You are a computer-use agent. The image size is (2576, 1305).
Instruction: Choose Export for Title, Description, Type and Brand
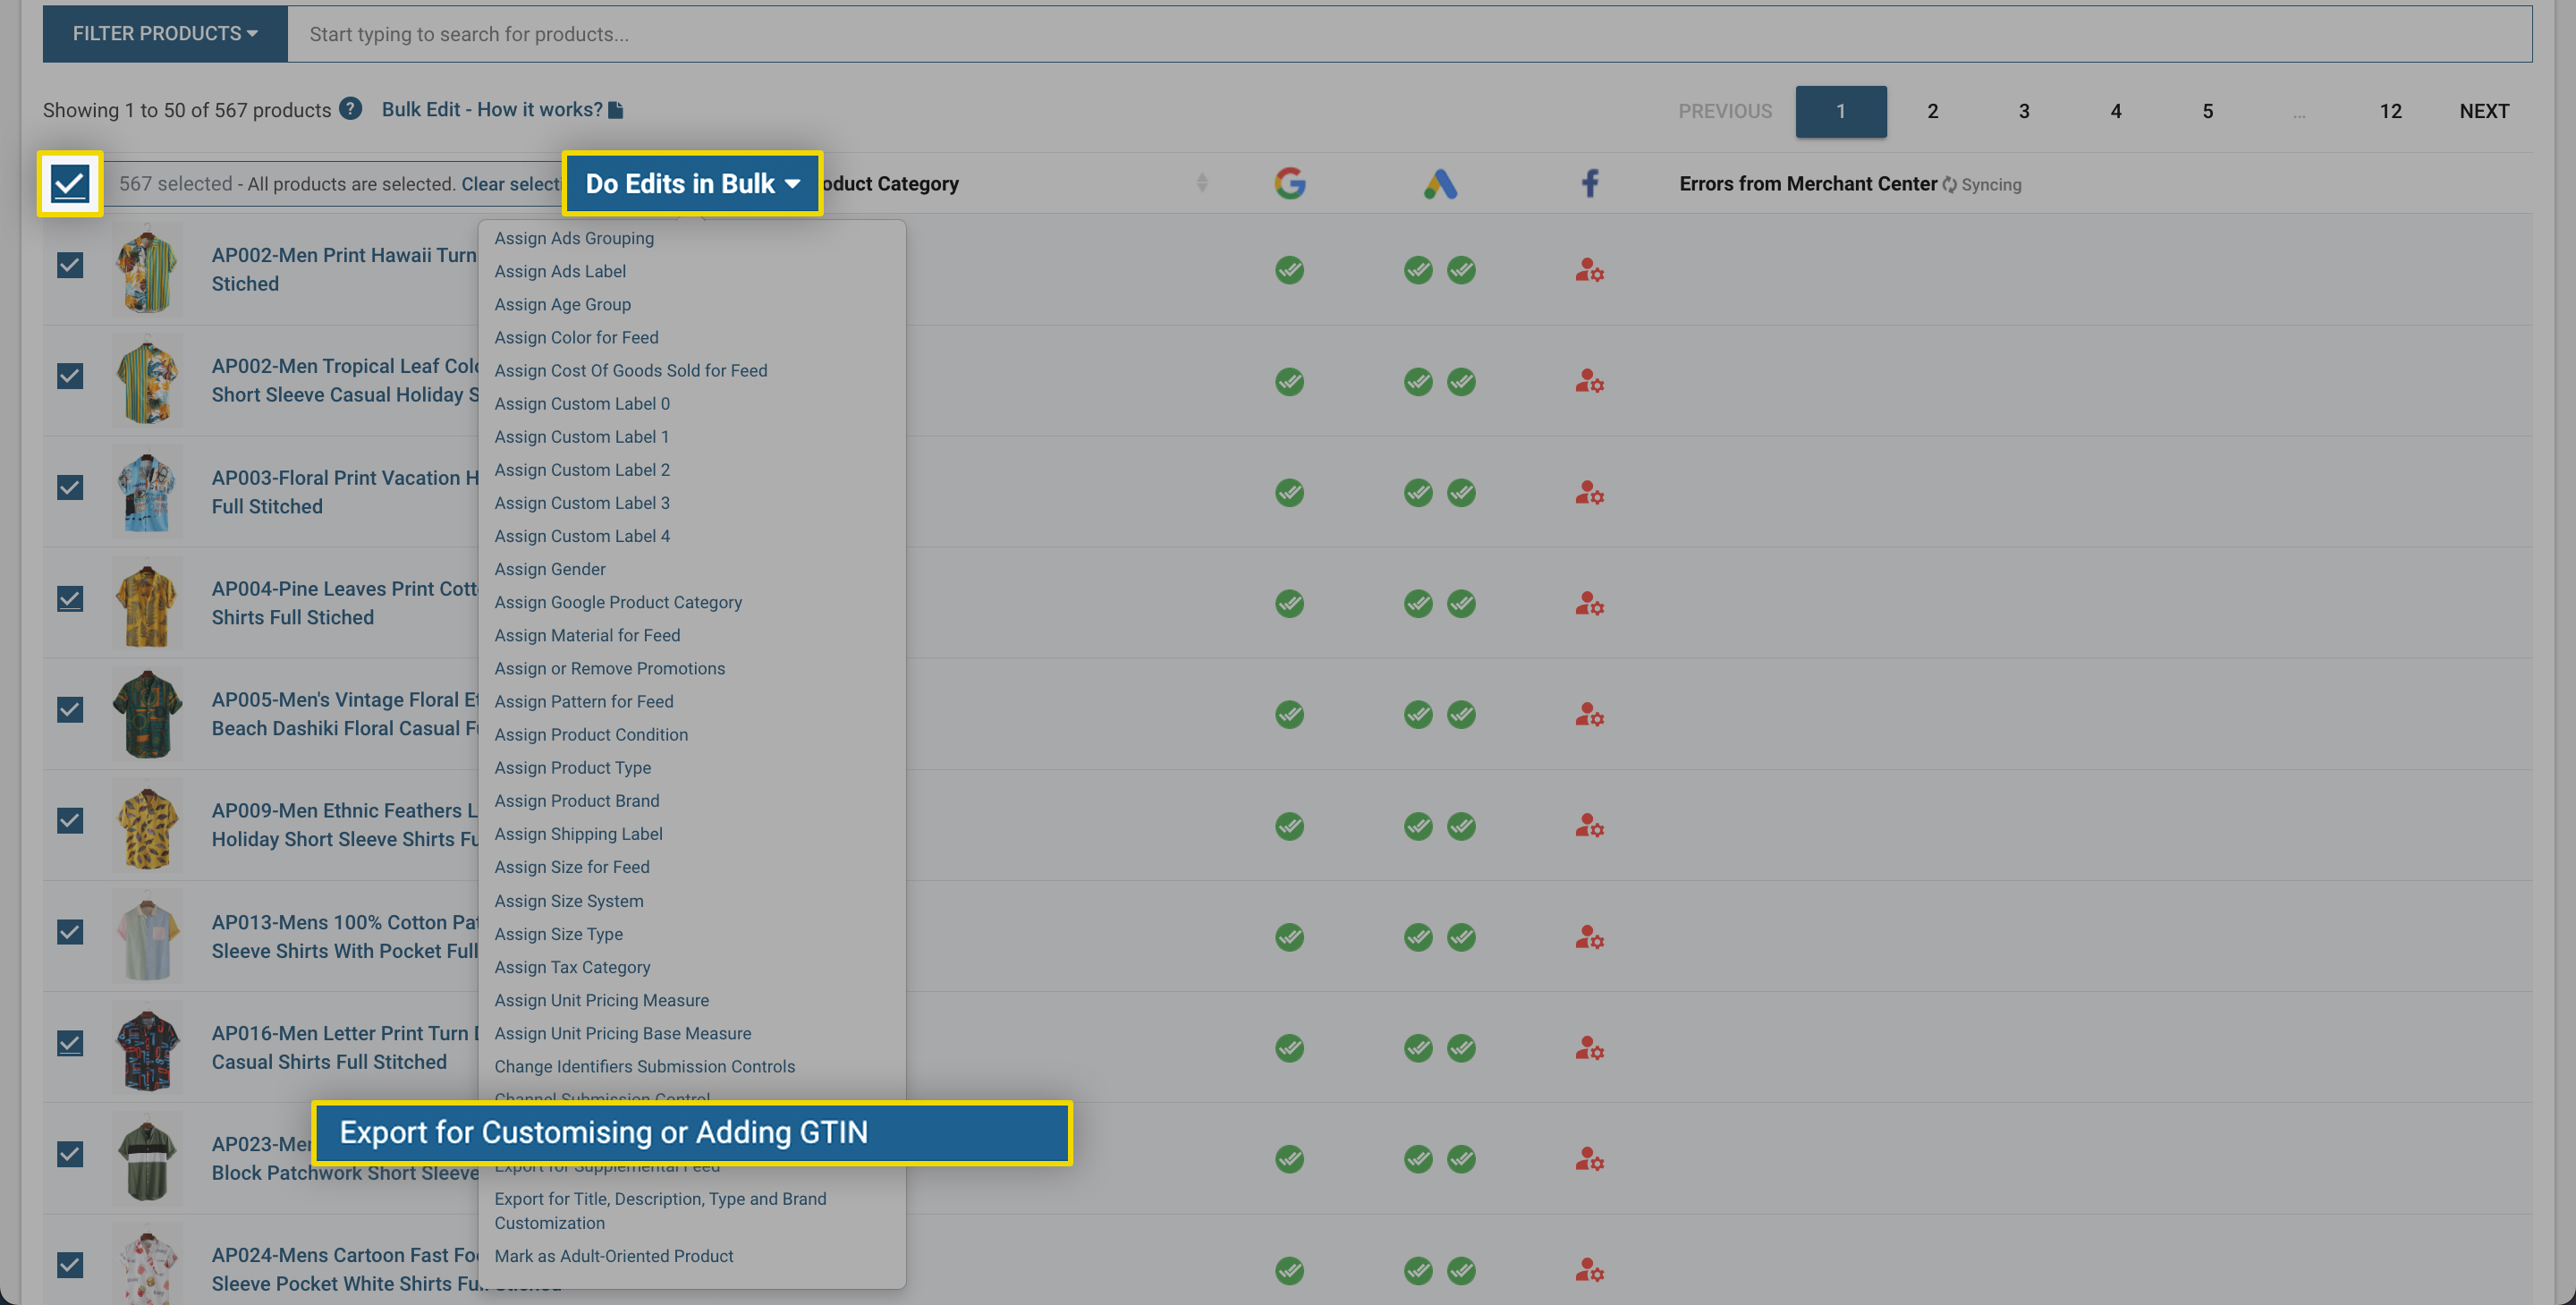click(x=660, y=1211)
